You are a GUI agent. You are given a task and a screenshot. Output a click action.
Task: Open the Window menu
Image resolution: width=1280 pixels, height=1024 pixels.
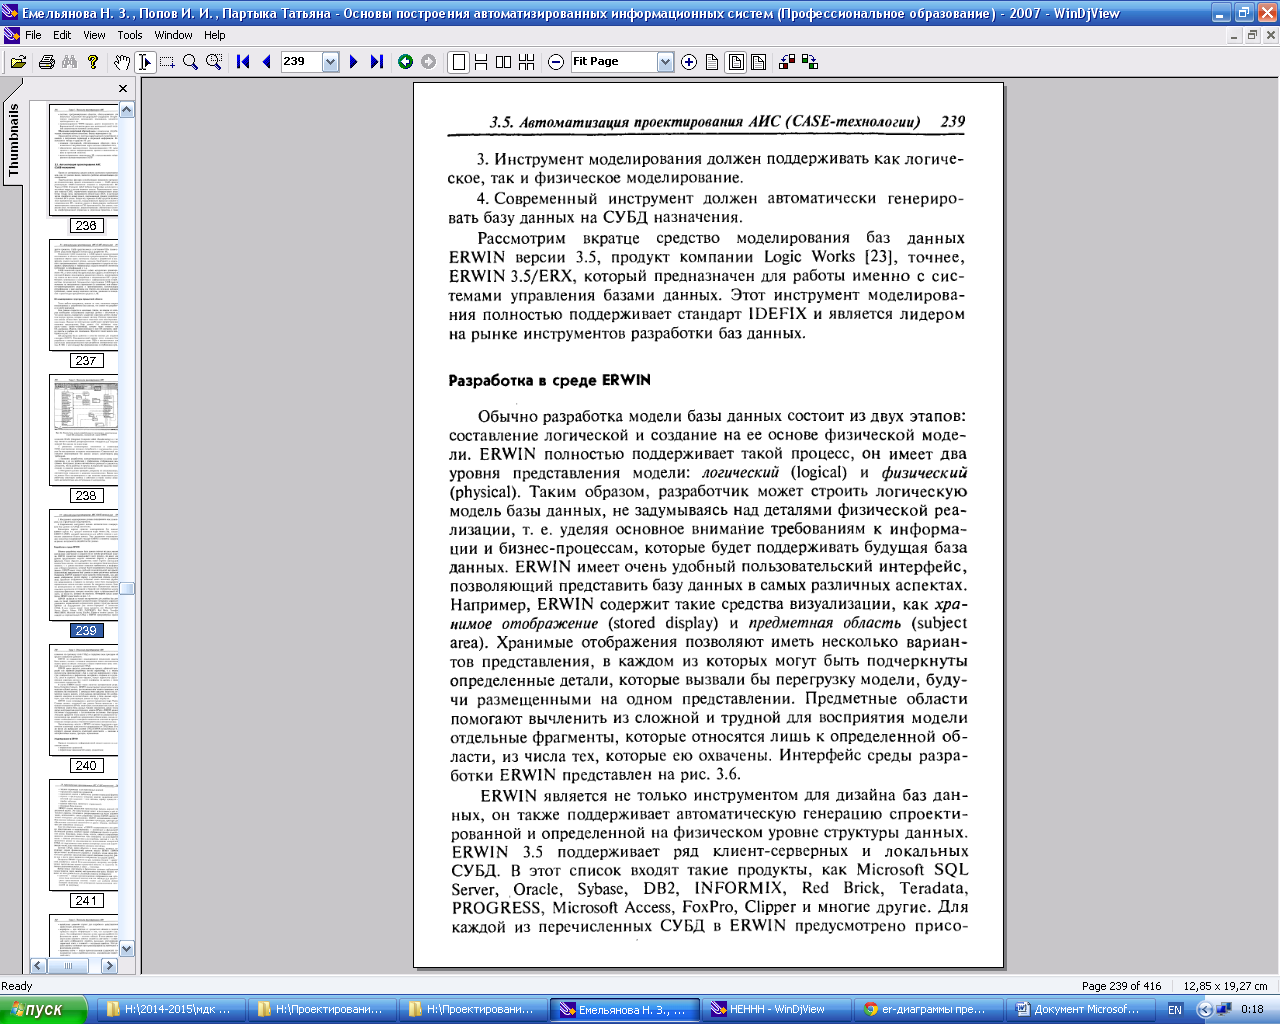point(173,35)
